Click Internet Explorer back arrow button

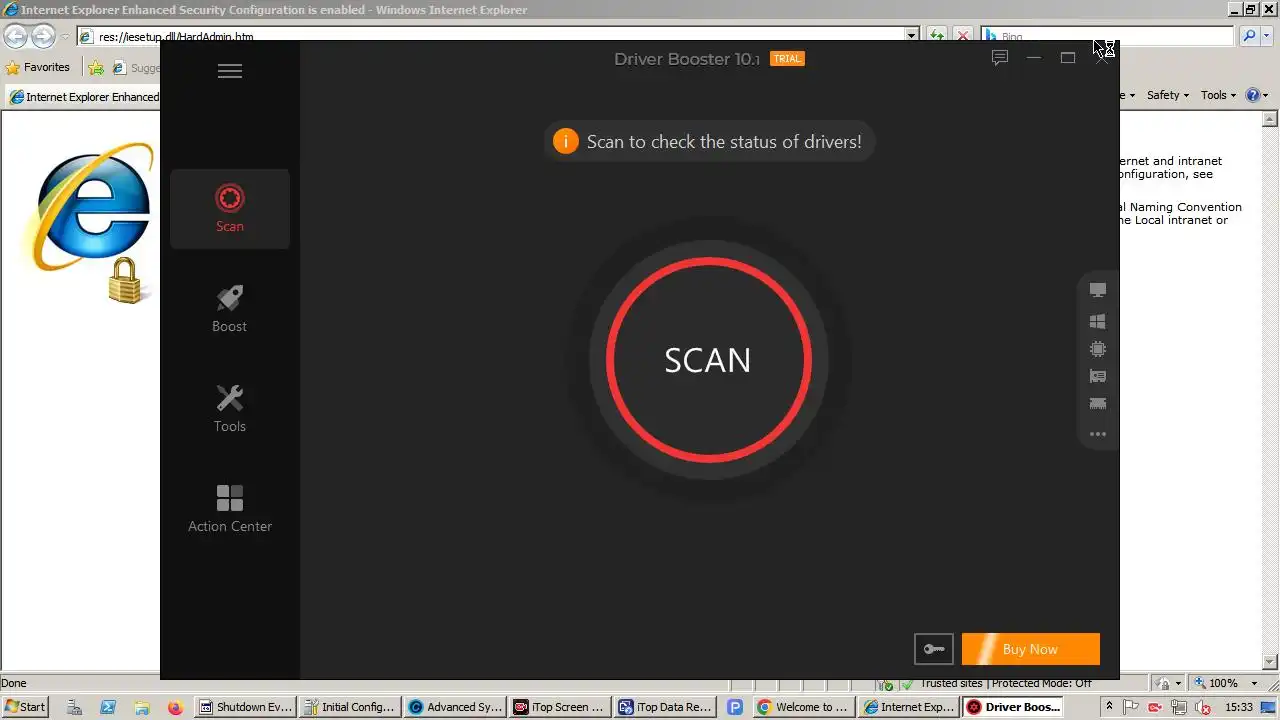pos(16,37)
